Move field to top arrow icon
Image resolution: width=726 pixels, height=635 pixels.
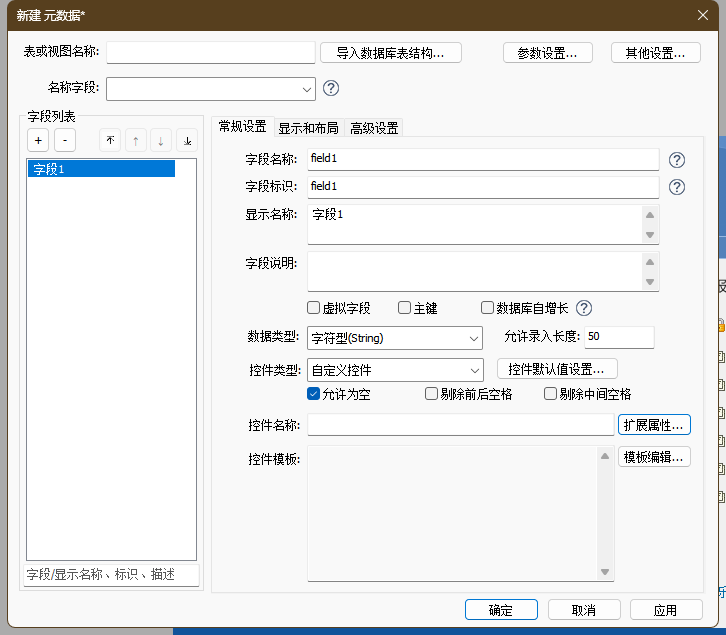click(x=110, y=141)
